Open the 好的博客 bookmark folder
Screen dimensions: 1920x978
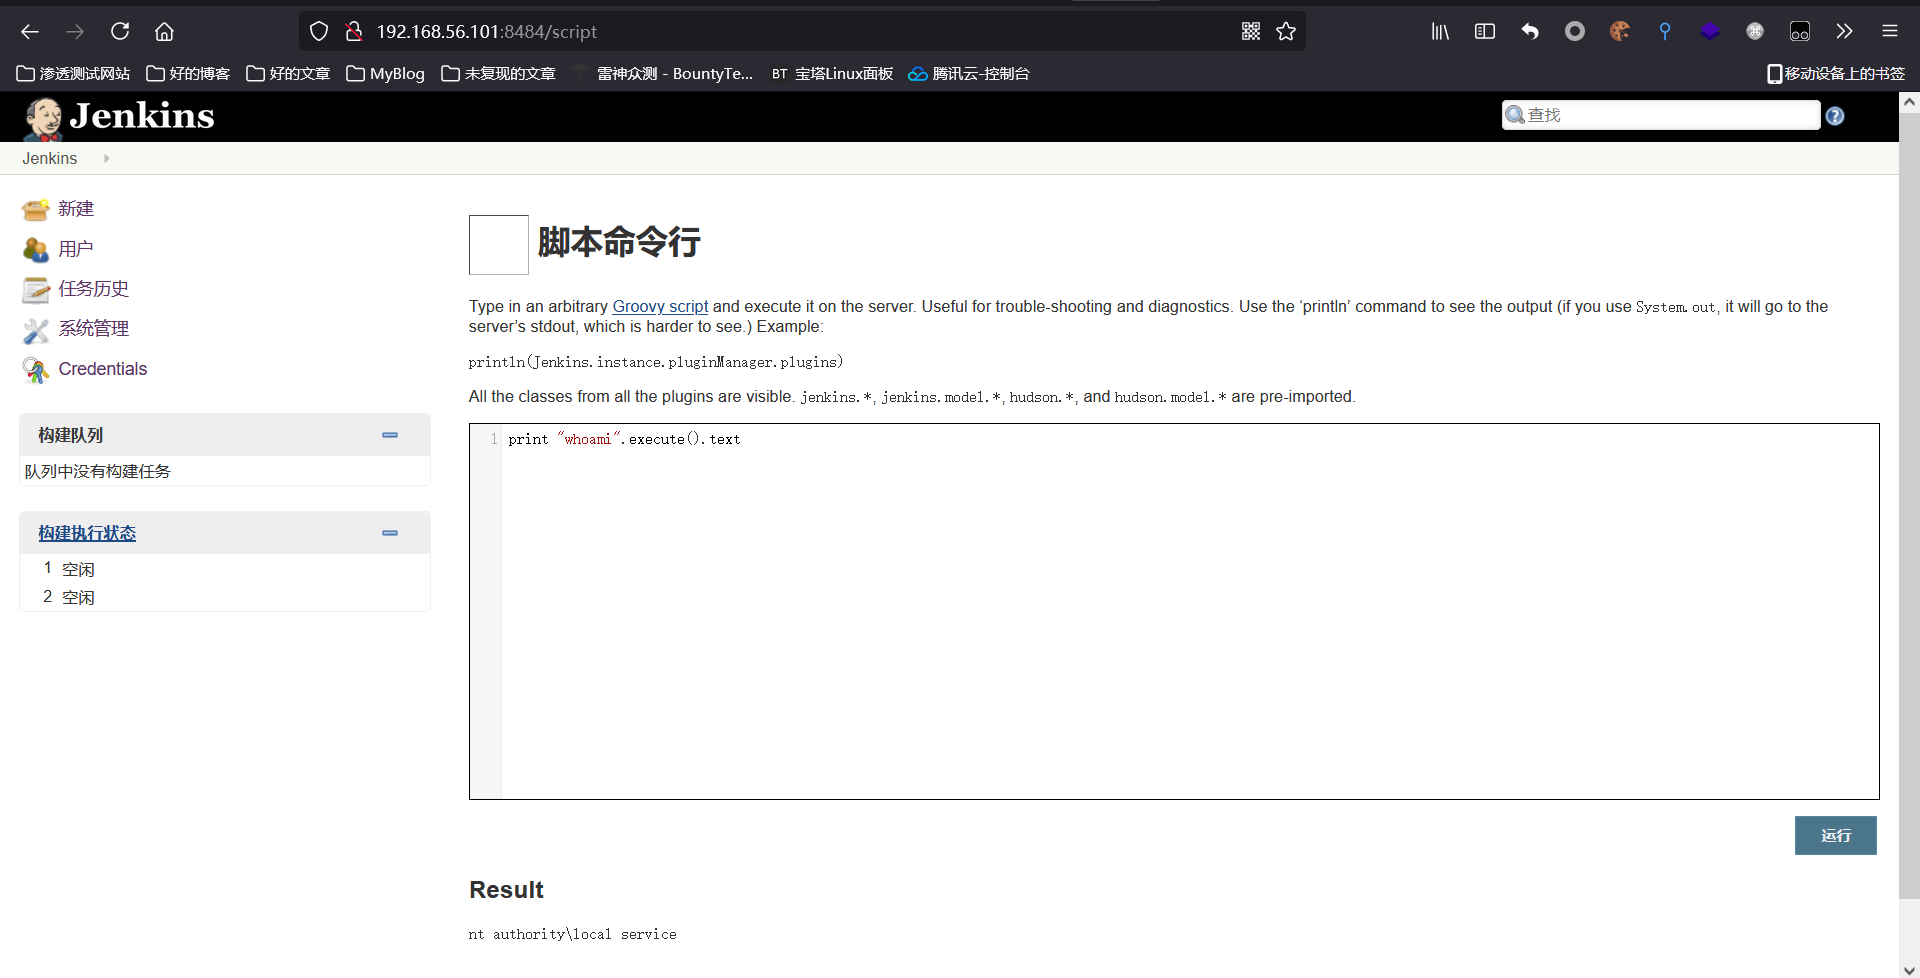[188, 74]
